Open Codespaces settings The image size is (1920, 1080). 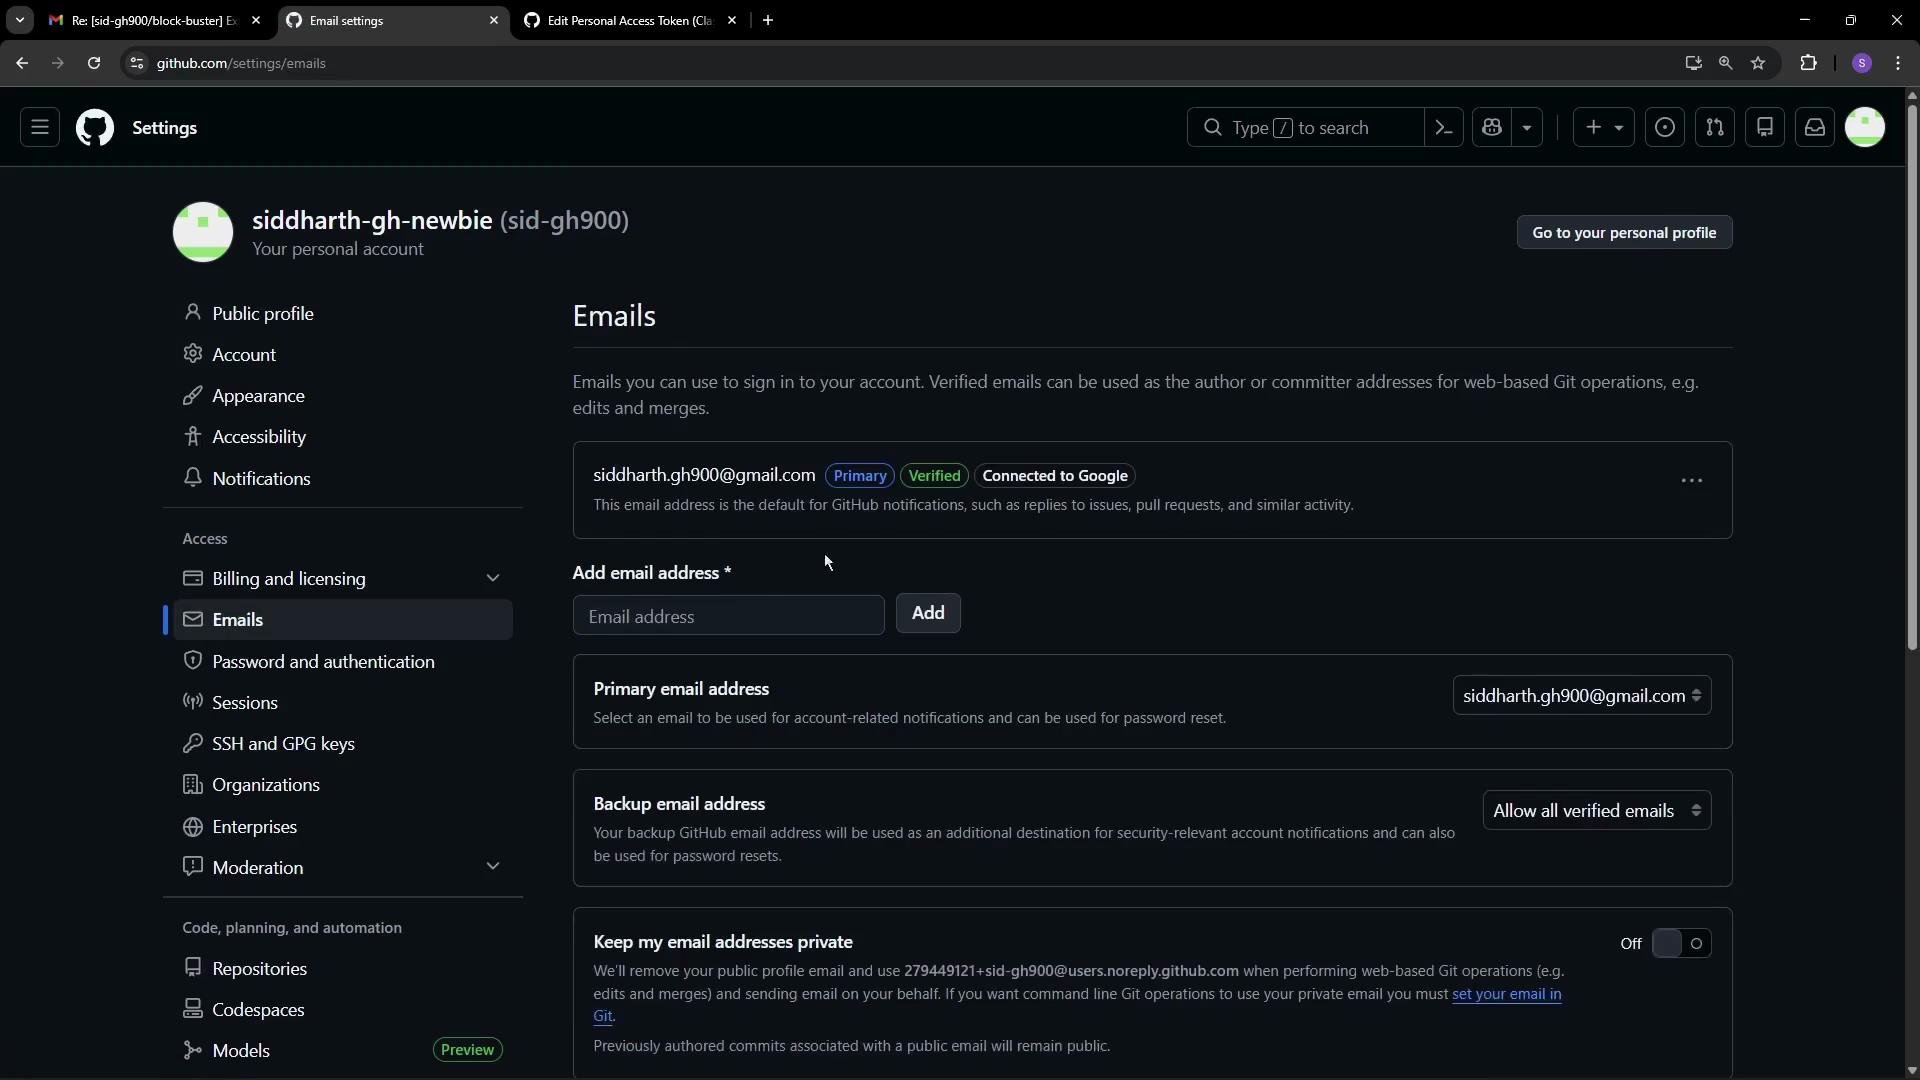click(343, 1010)
